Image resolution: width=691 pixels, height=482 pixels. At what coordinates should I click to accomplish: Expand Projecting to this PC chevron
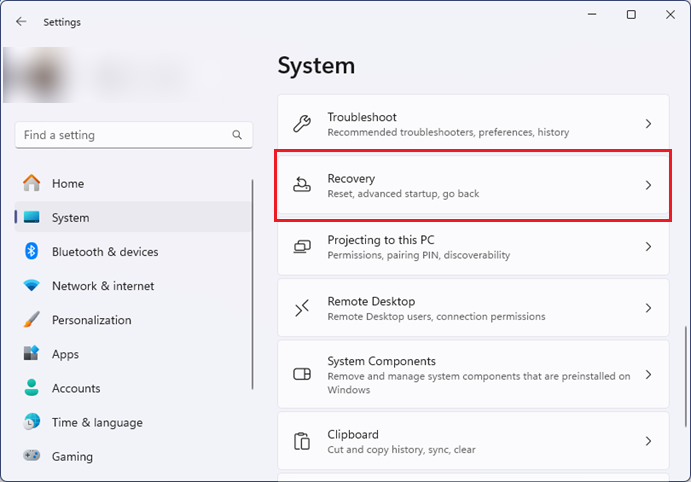pos(648,246)
